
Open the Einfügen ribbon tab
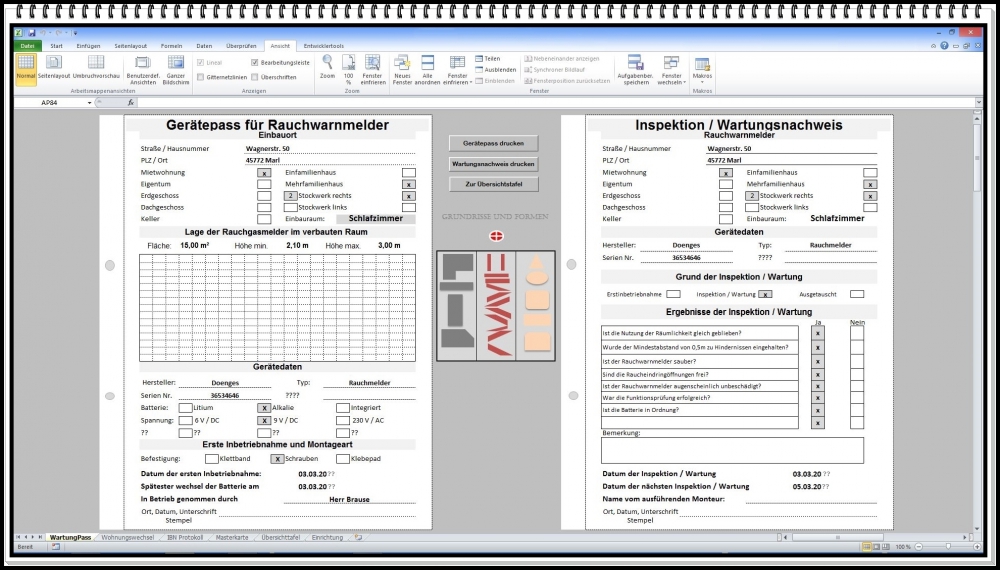88,46
